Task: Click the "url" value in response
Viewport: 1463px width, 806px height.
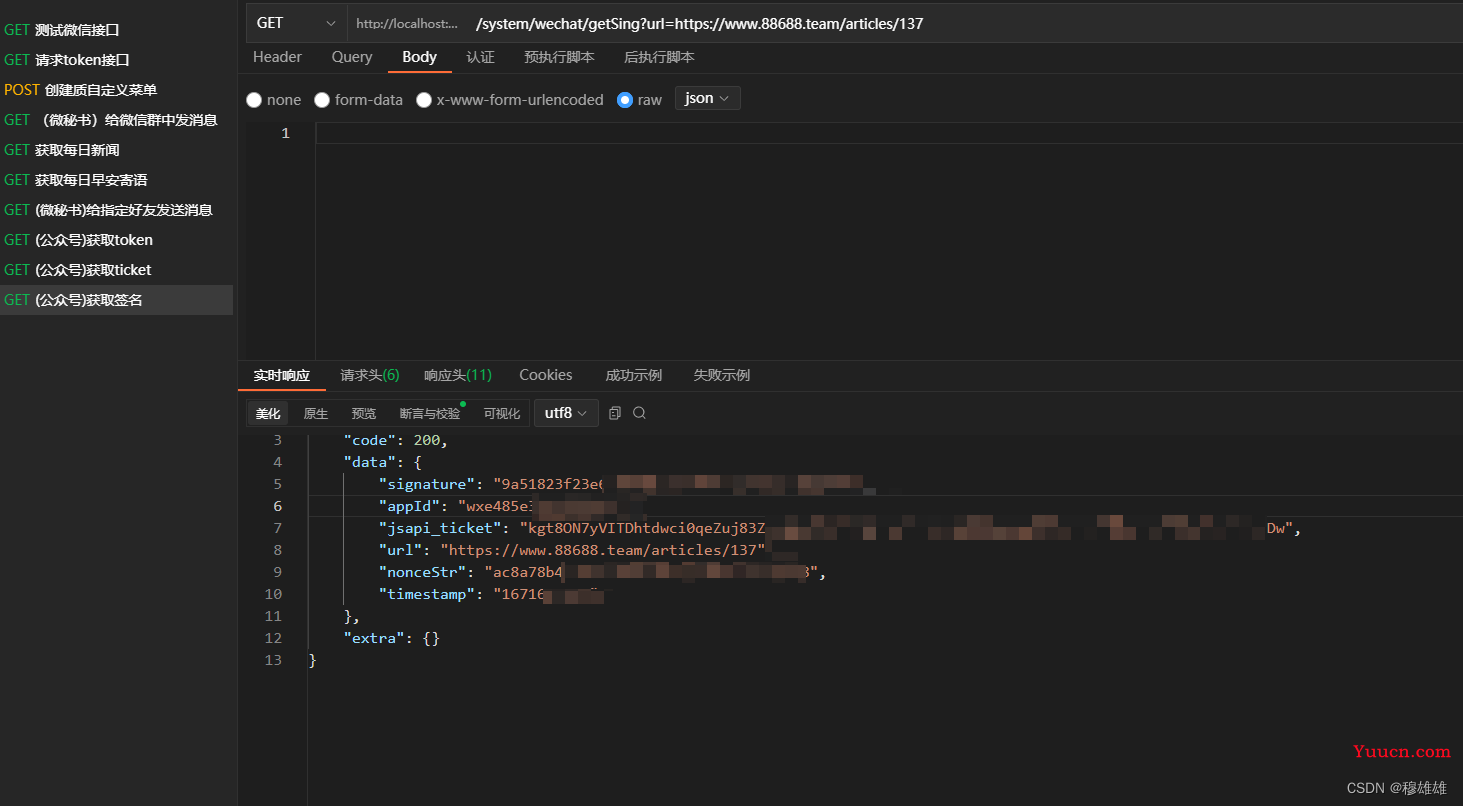Action: click(x=602, y=550)
